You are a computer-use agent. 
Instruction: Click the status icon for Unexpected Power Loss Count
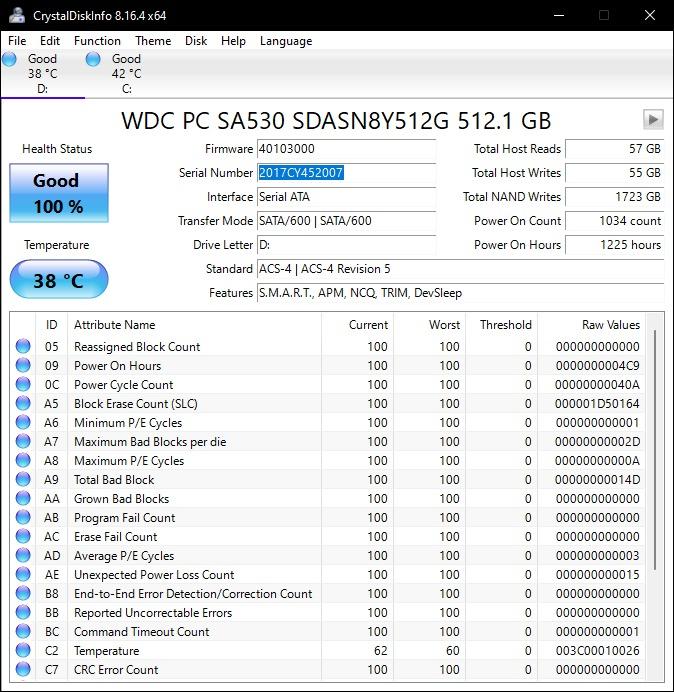tap(23, 574)
